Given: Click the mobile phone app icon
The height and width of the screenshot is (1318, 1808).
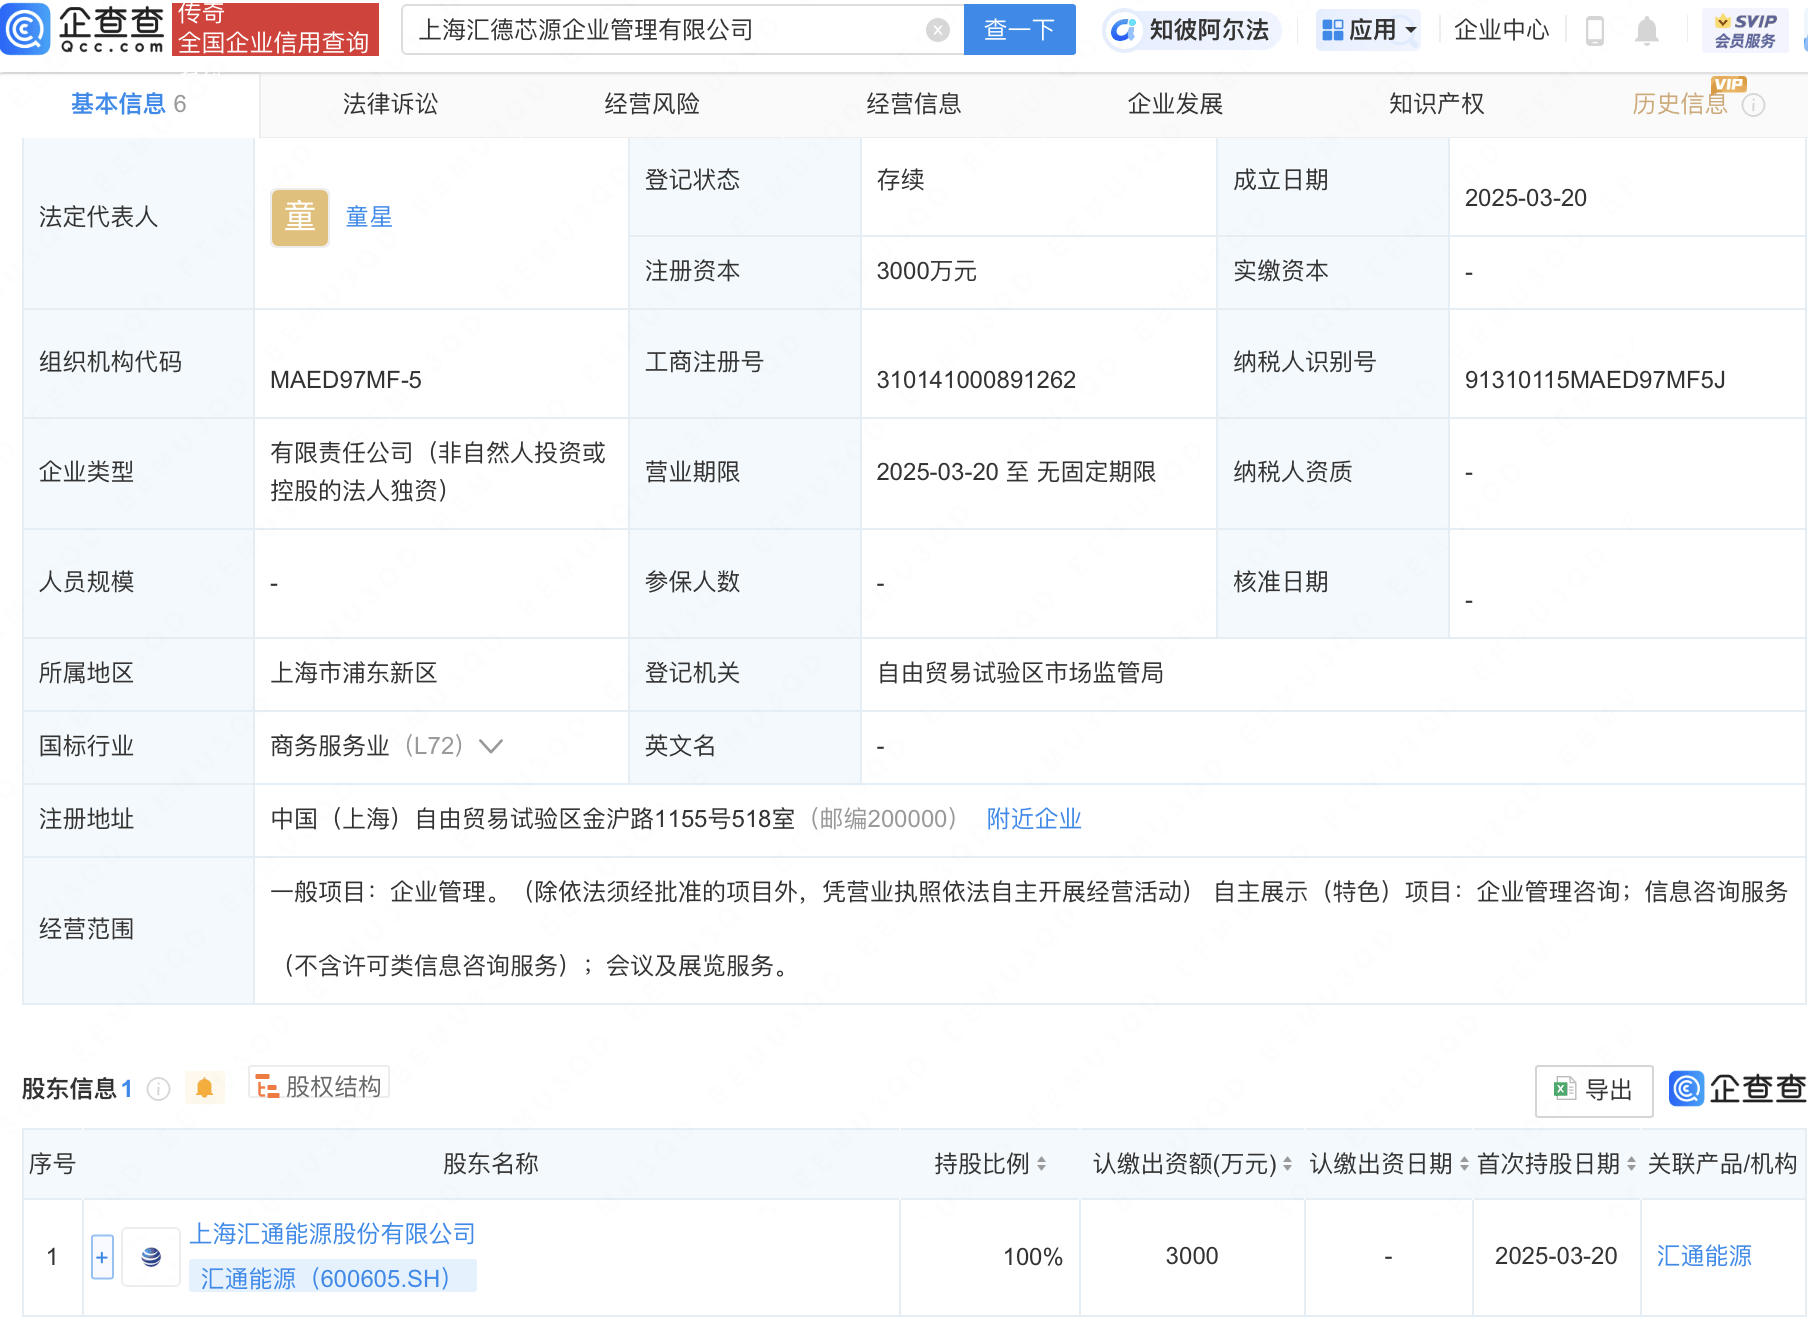Looking at the screenshot, I should [x=1595, y=31].
